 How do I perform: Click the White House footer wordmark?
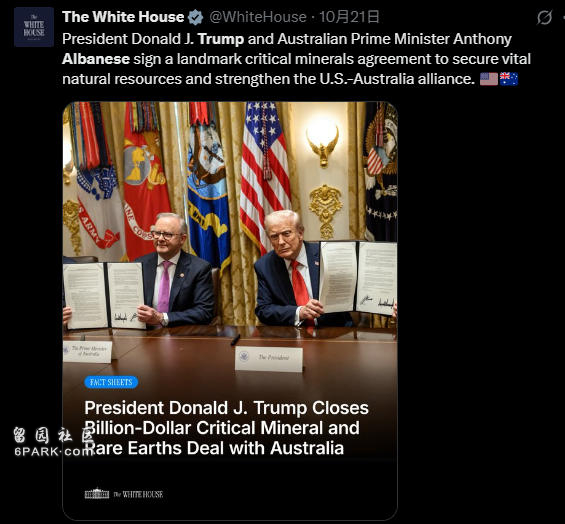click(x=139, y=494)
